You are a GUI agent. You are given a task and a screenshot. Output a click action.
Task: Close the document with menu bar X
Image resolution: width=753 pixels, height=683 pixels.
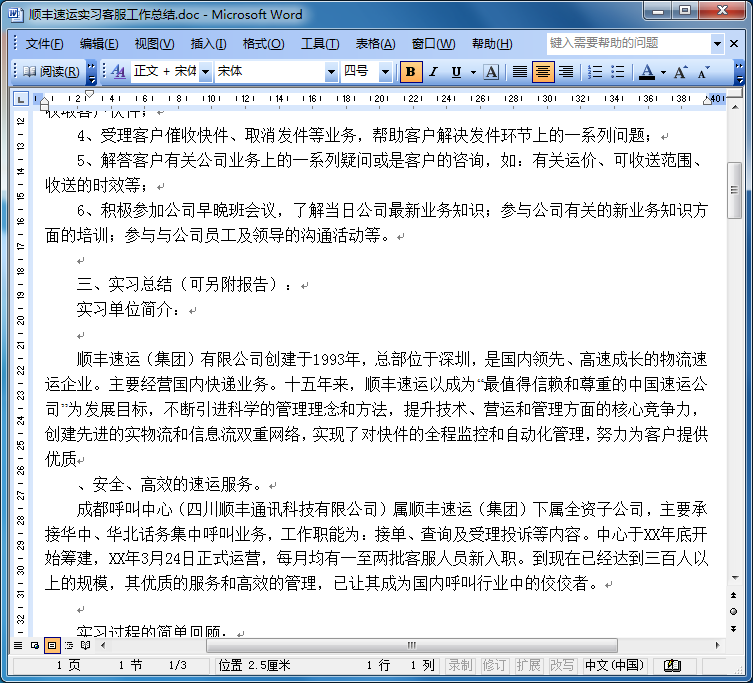734,44
